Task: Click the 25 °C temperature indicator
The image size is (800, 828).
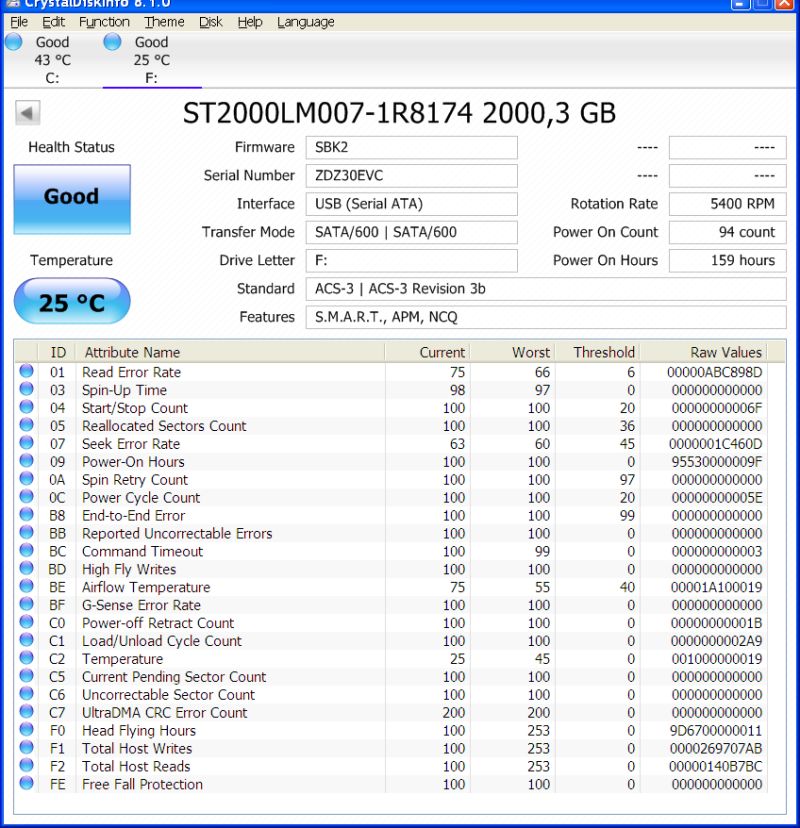Action: click(71, 301)
